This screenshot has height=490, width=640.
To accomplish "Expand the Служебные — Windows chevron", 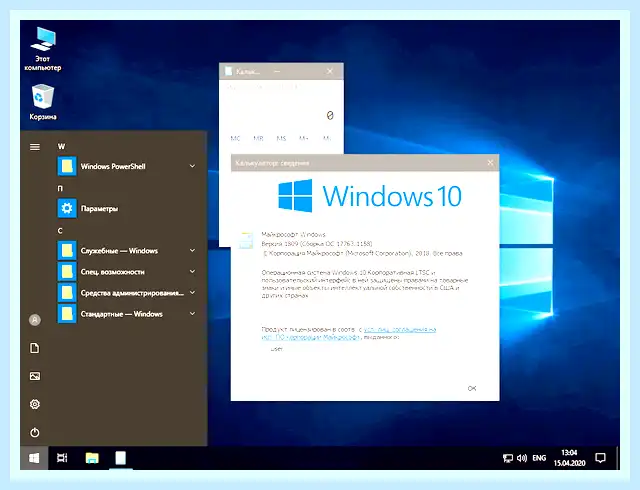I will pos(192,250).
